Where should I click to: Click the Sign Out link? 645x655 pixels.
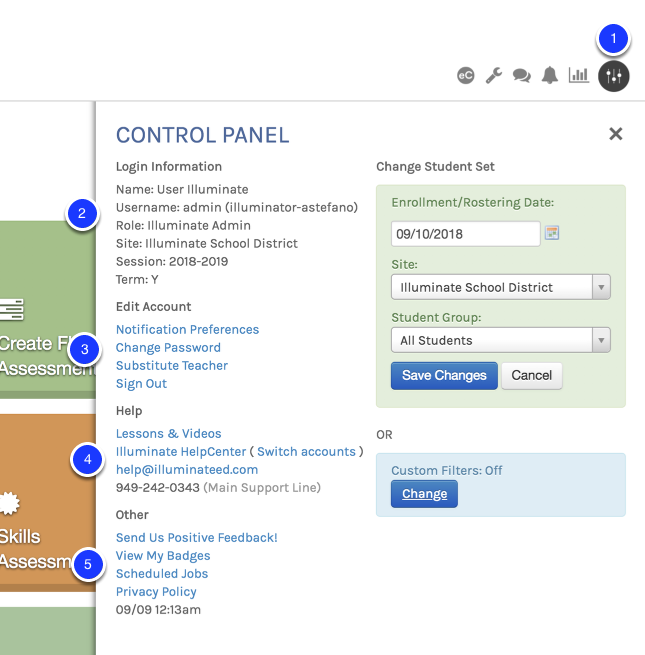tap(141, 383)
